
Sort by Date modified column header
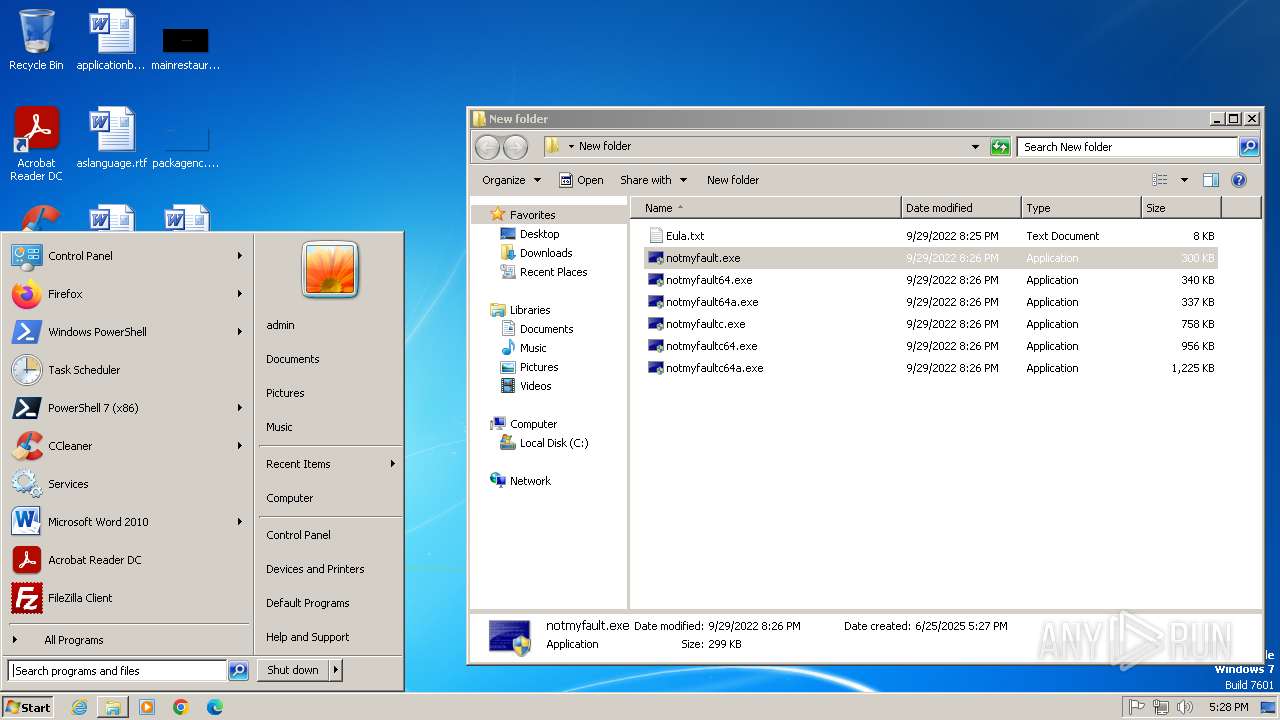[961, 208]
